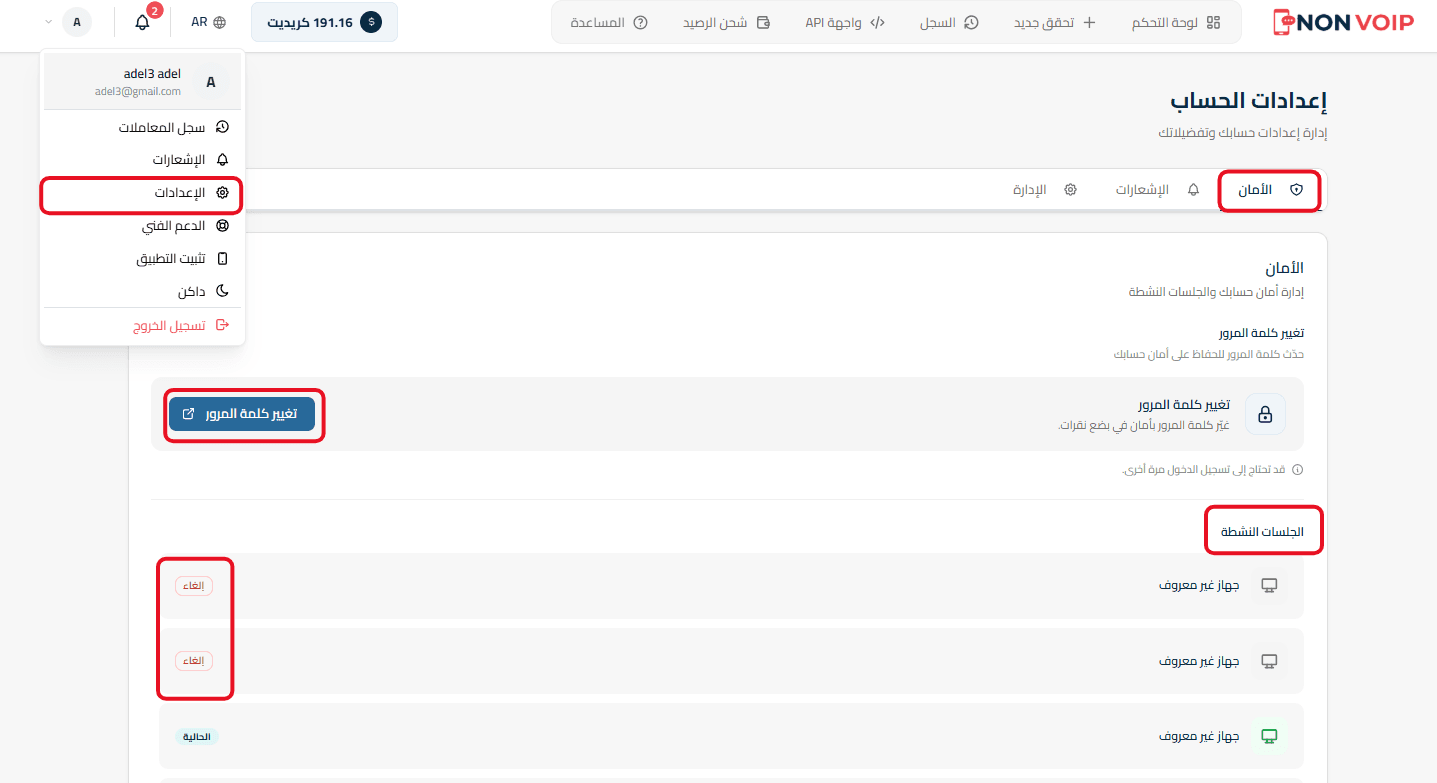
Task: Click the code icon for واجهة API
Action: tap(877, 22)
